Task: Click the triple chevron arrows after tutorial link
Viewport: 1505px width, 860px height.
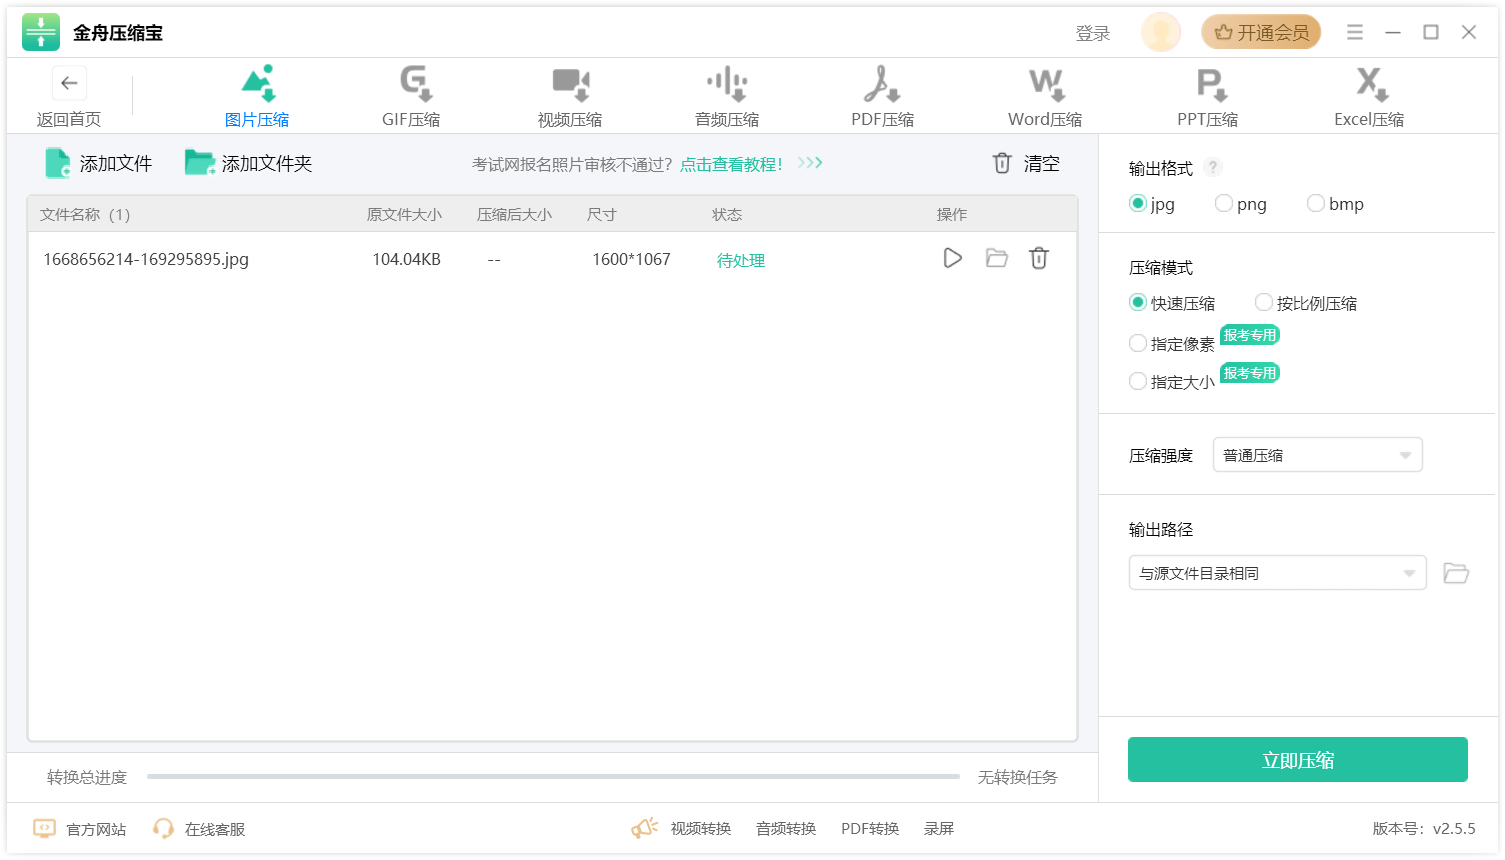Action: [810, 162]
